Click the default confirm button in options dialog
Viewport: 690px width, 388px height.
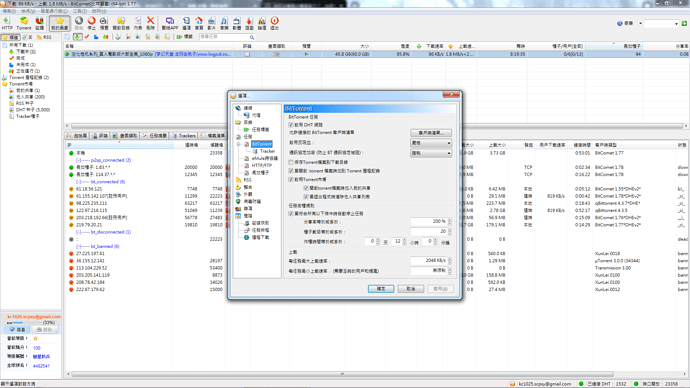click(381, 289)
